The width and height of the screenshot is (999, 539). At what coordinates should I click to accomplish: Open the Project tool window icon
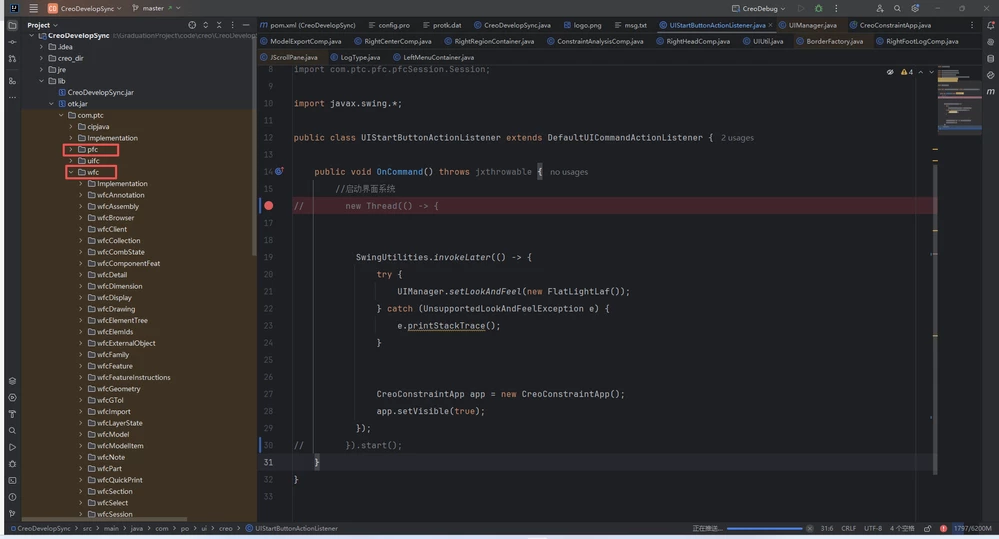point(12,25)
